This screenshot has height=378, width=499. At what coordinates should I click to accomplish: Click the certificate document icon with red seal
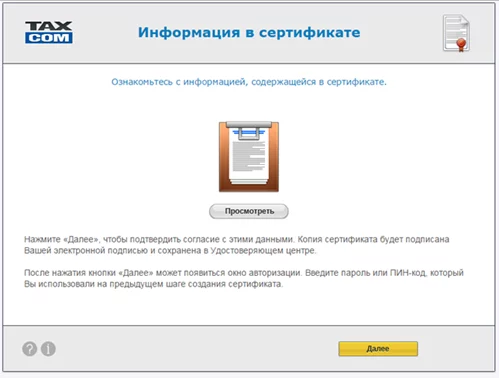[456, 33]
